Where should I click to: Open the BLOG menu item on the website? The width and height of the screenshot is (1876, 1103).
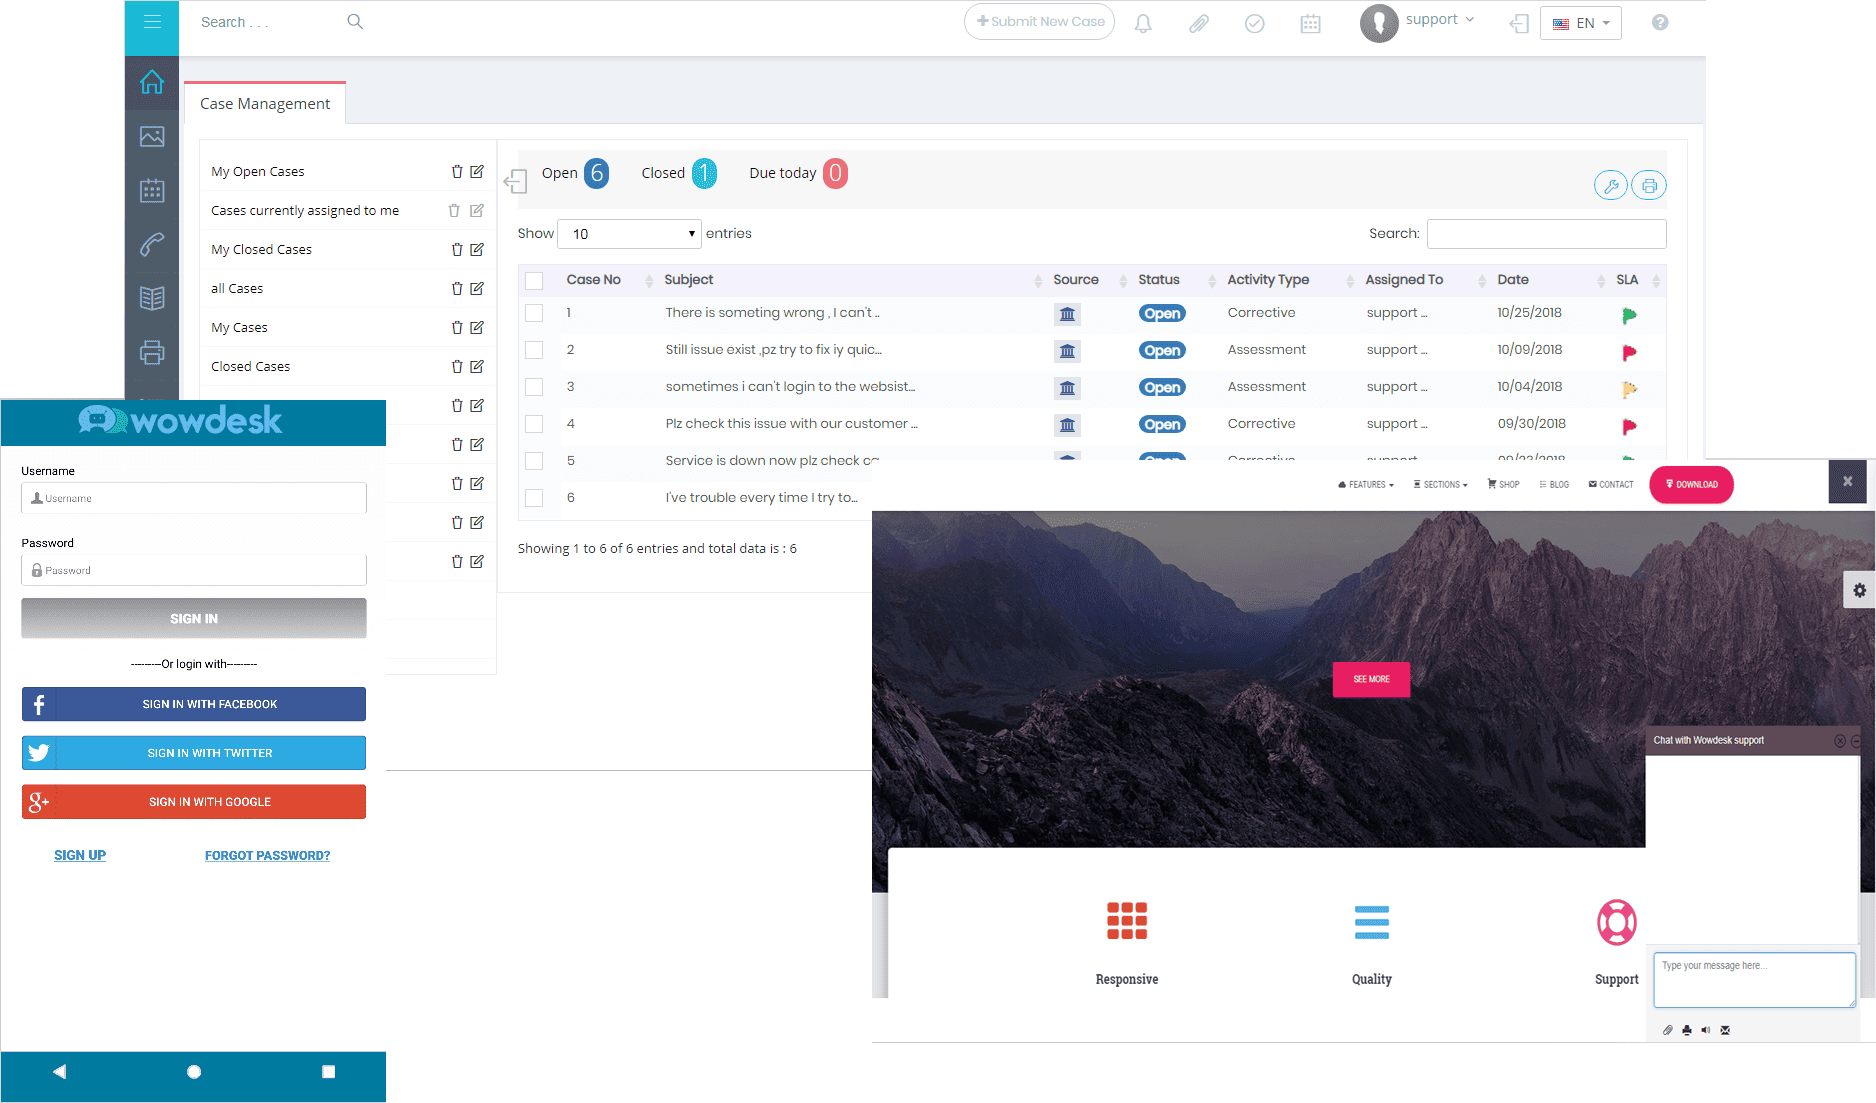pyautogui.click(x=1554, y=484)
